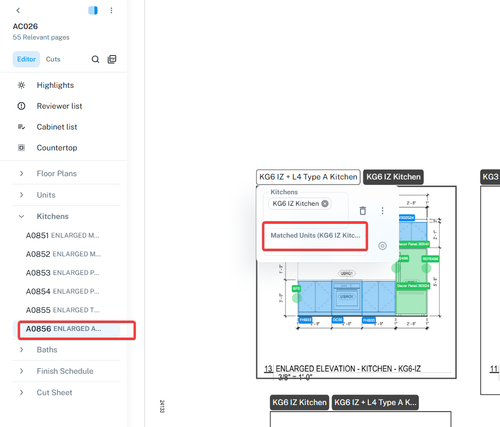This screenshot has width=500, height=427.
Task: Expand the Units chevron
Action: [21, 195]
